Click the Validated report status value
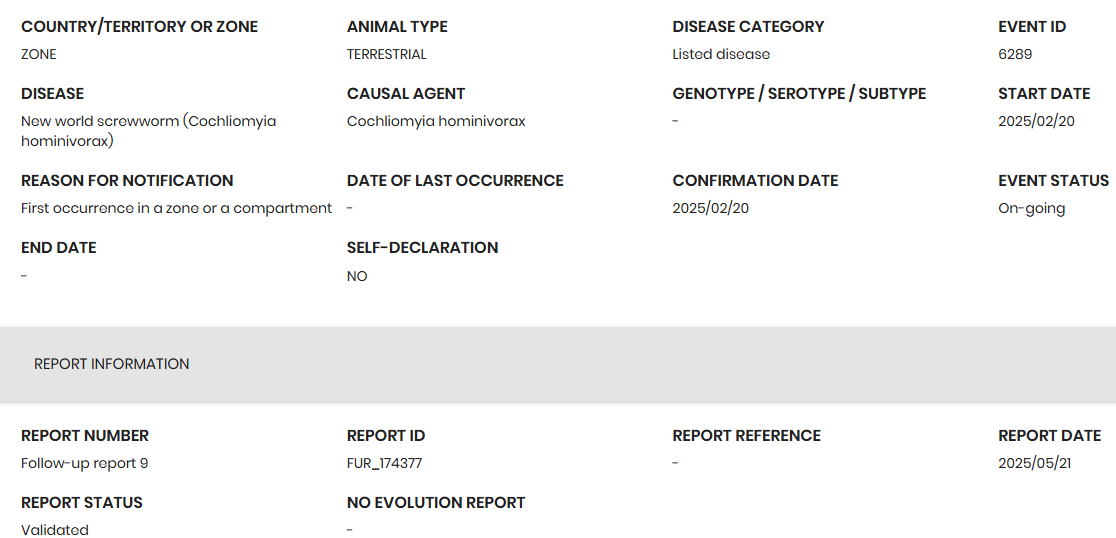Screen dimensions: 1116x538 click(55, 530)
